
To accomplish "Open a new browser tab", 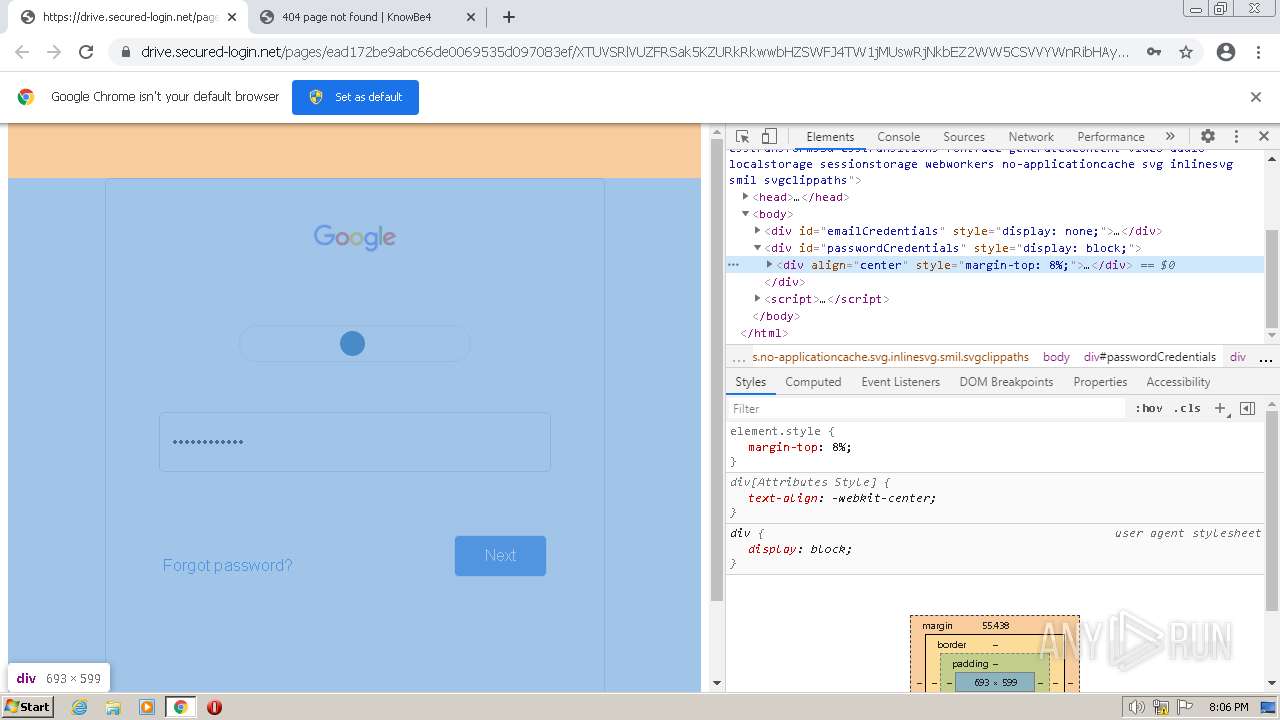I will 509,17.
